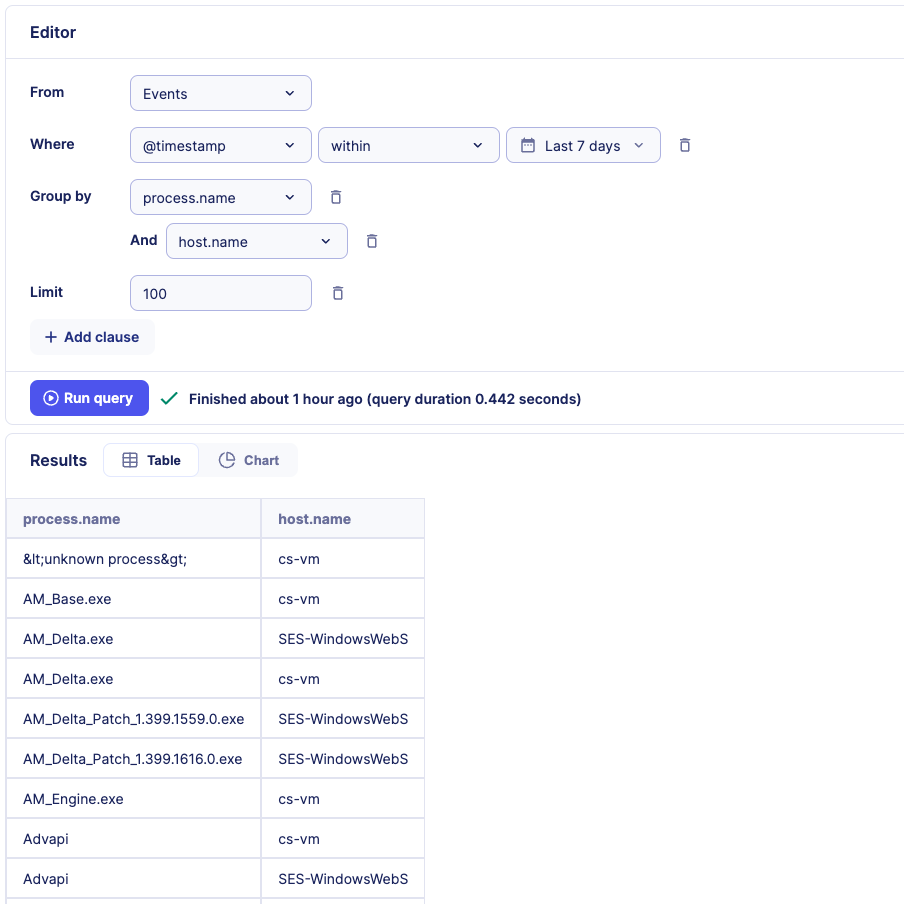
Task: Add a new clause
Action: [92, 337]
